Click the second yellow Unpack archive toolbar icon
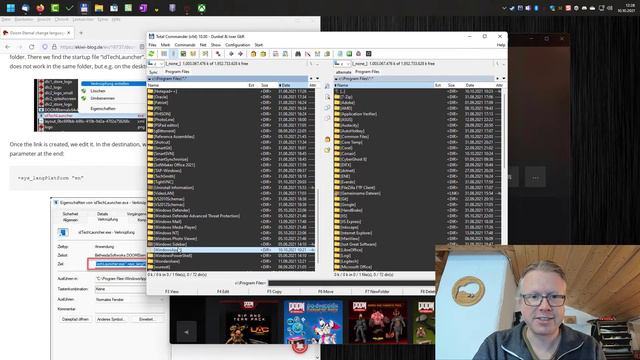Image resolution: width=640 pixels, height=360 pixels. (263, 54)
